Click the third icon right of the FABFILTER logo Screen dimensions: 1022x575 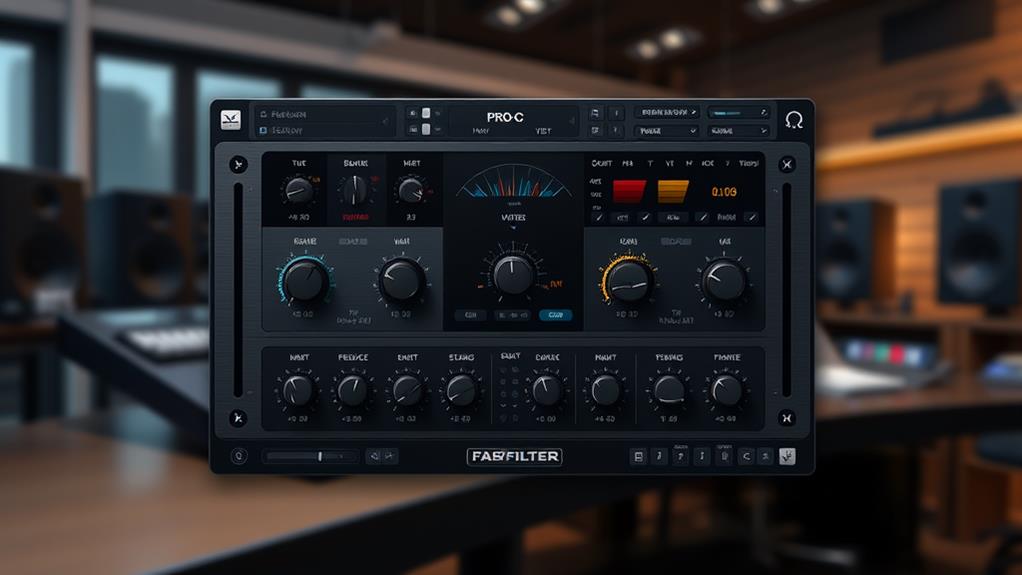[680, 456]
